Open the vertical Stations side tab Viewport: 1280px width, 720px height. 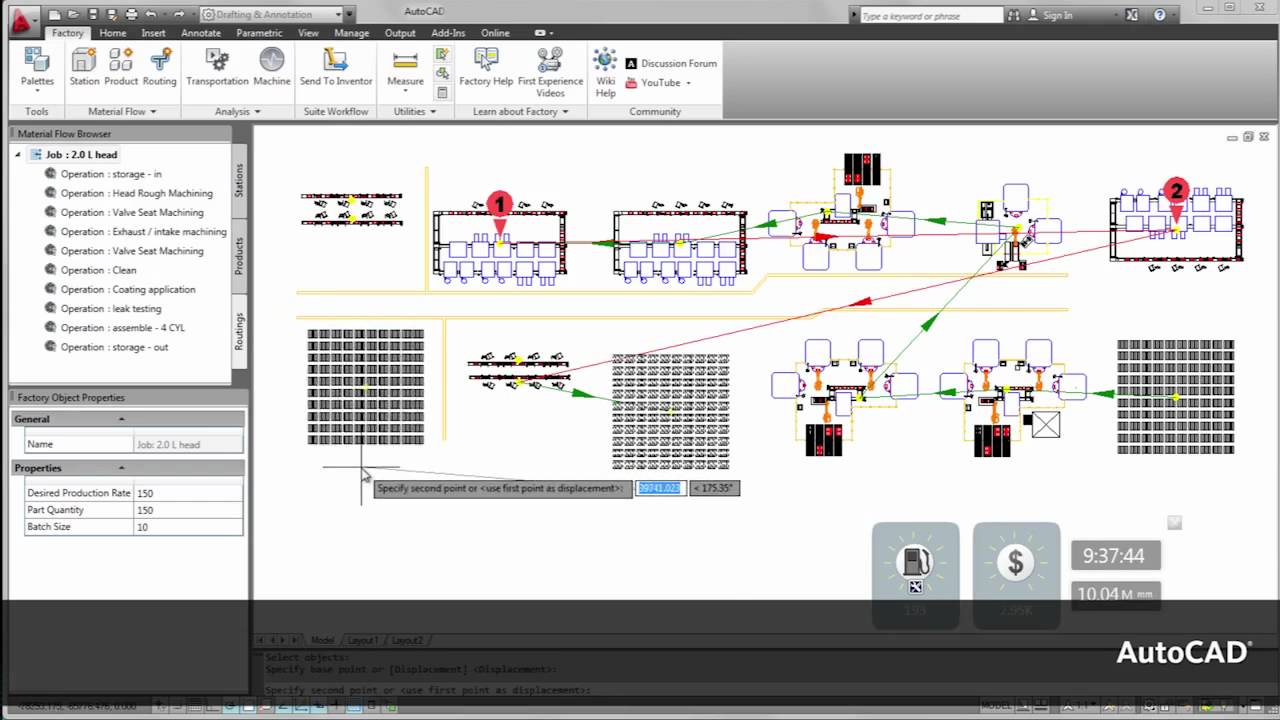[x=239, y=180]
